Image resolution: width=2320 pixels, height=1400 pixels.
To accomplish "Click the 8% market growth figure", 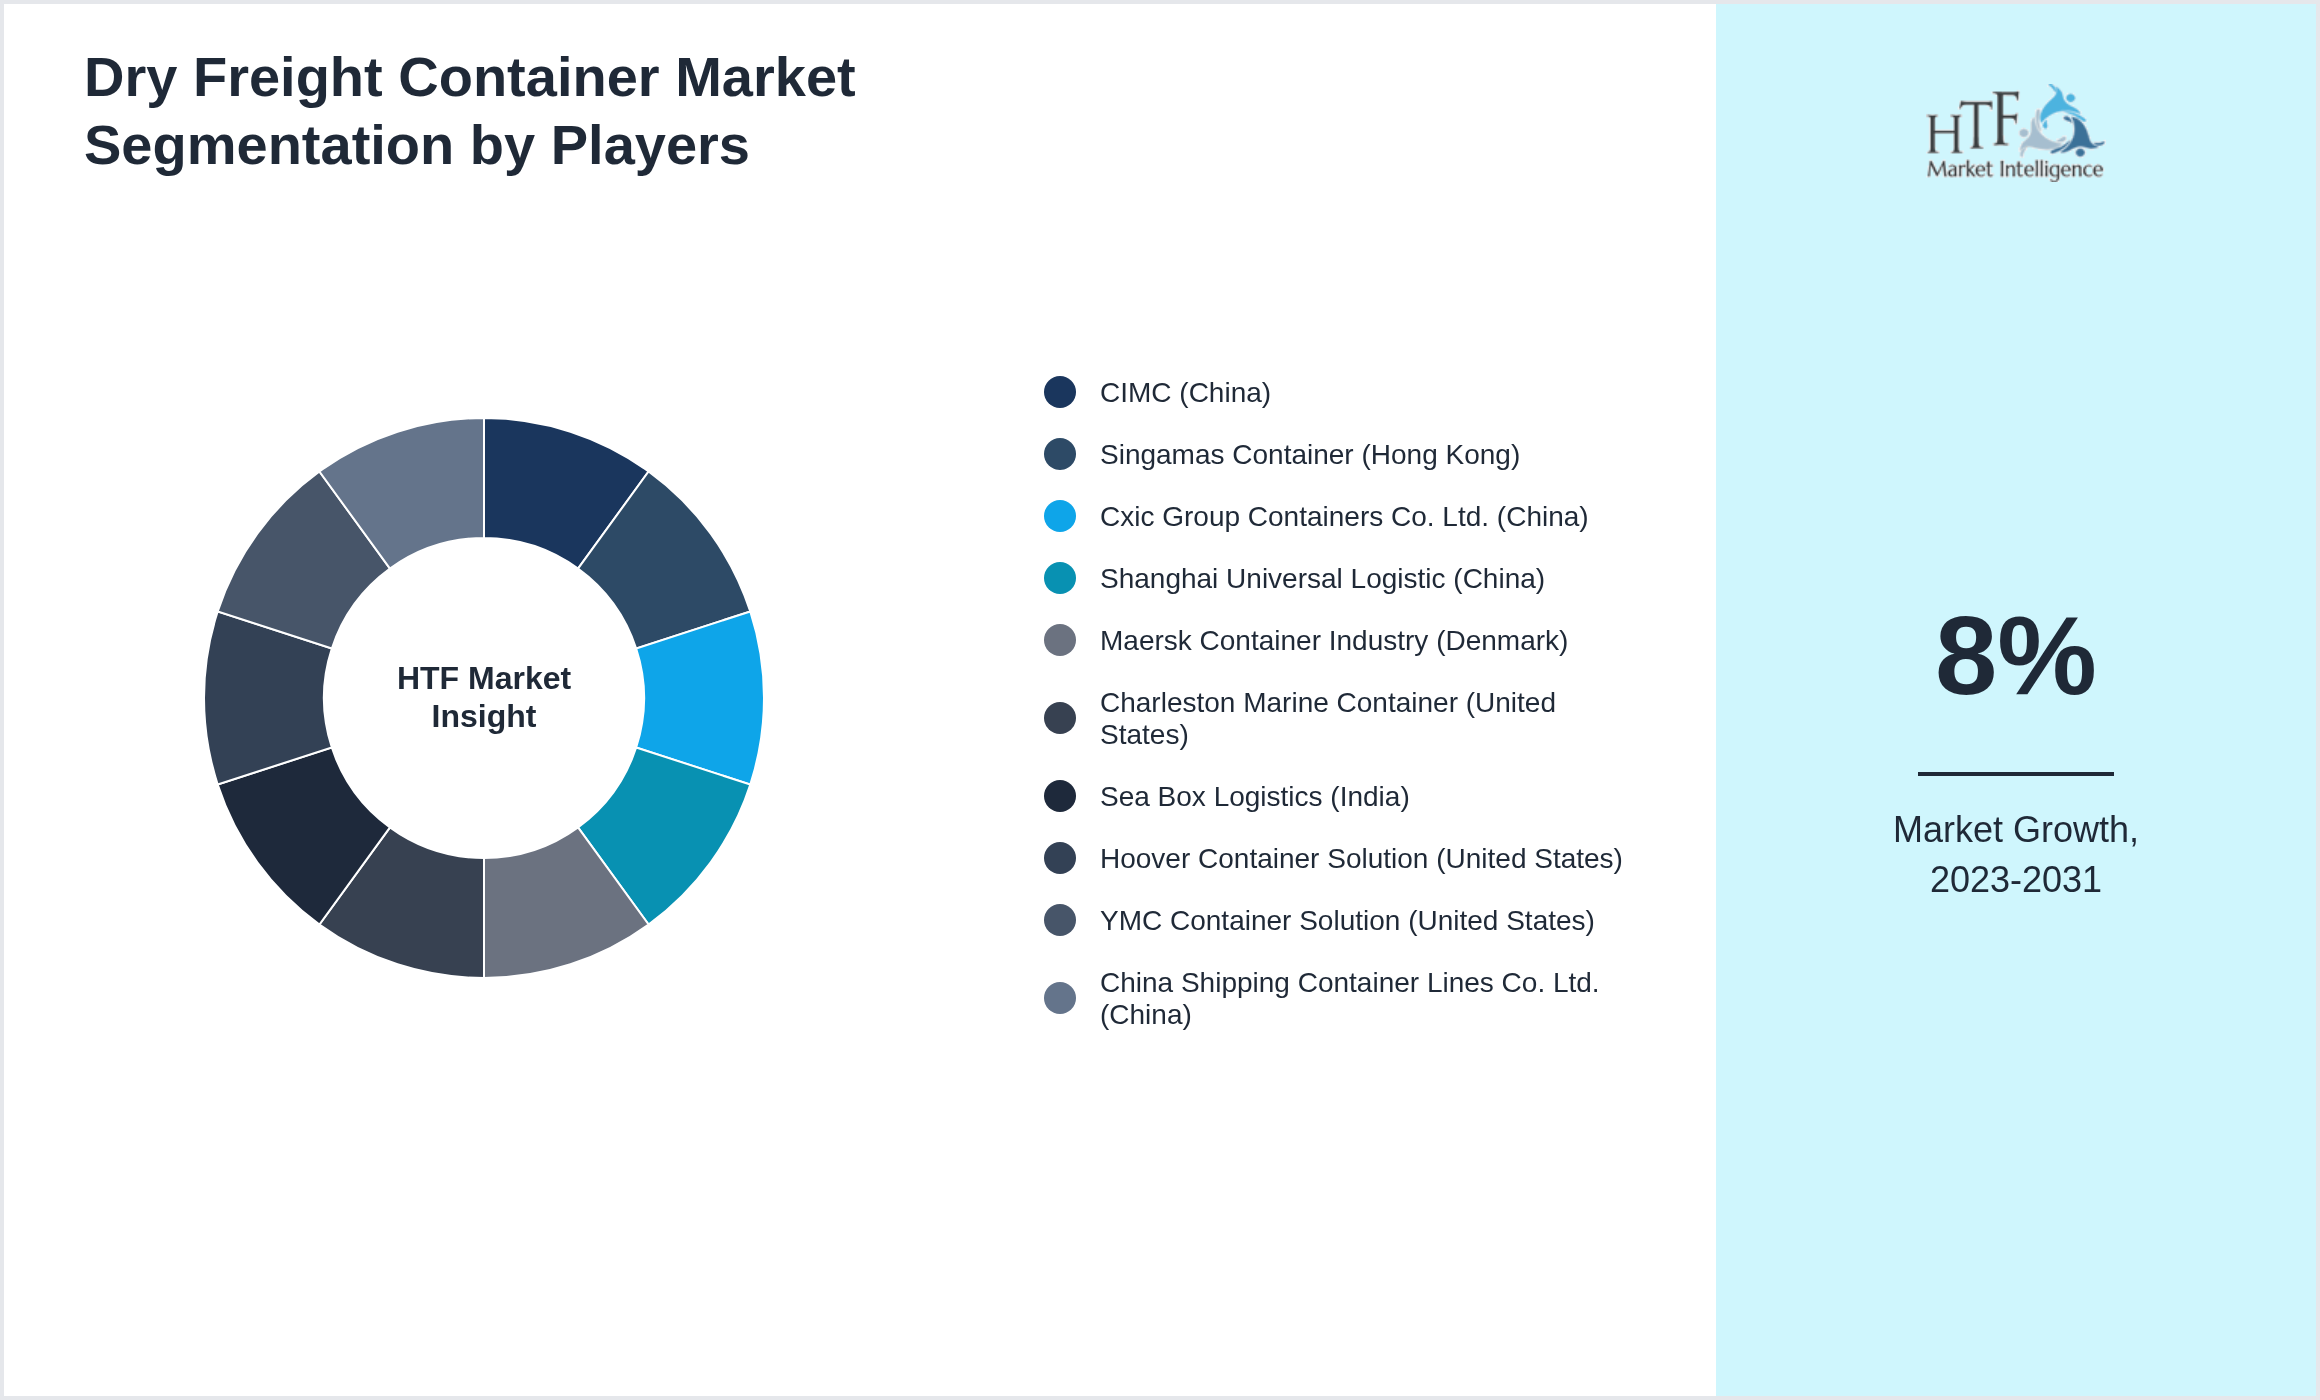I will point(2015,657).
